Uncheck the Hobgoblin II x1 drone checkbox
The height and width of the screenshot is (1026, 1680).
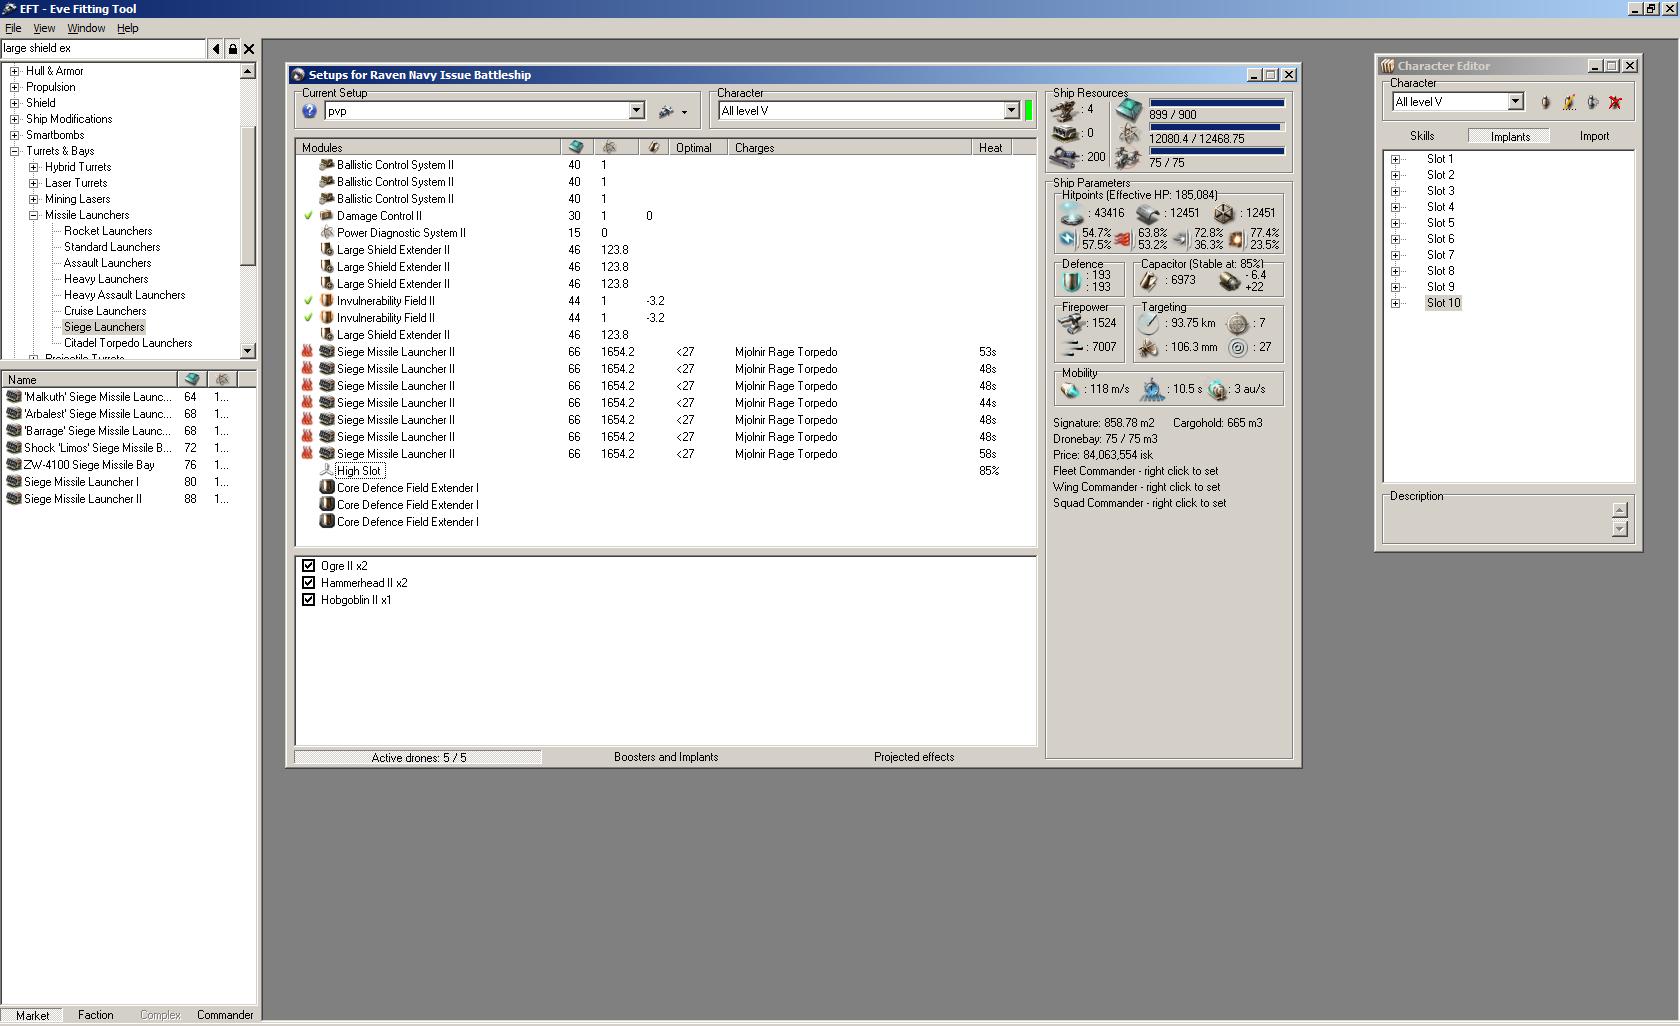309,600
